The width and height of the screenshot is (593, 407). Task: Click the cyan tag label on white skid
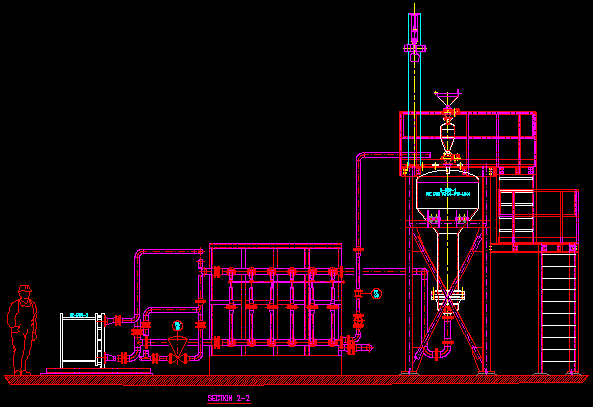[x=79, y=315]
